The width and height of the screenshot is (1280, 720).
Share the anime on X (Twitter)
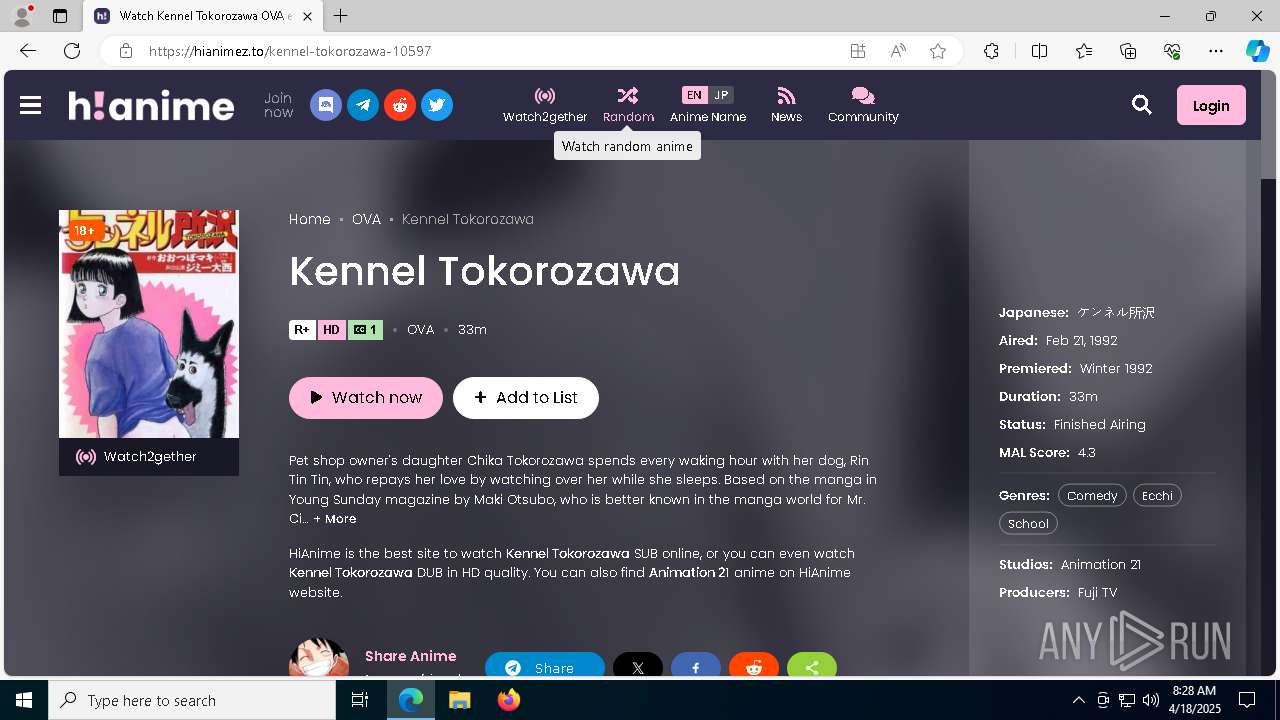point(638,665)
